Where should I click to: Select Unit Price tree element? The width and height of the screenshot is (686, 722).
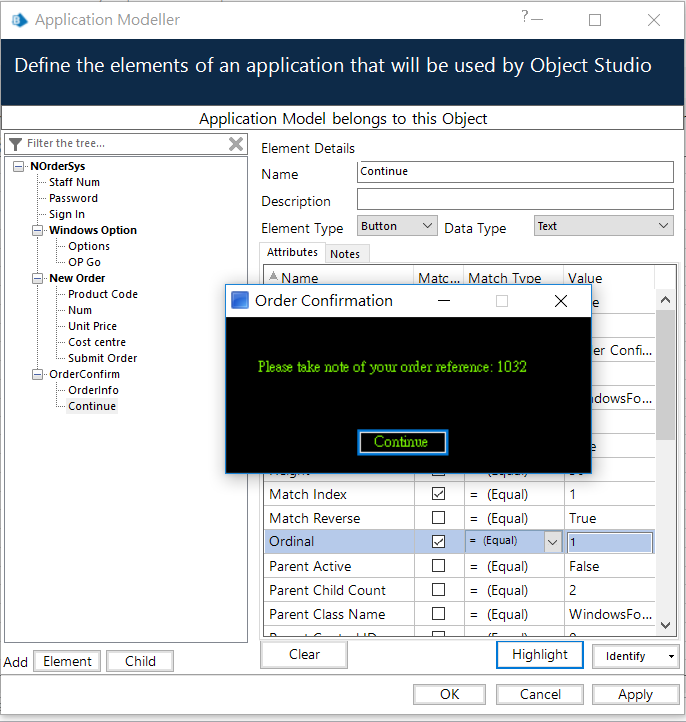93,326
